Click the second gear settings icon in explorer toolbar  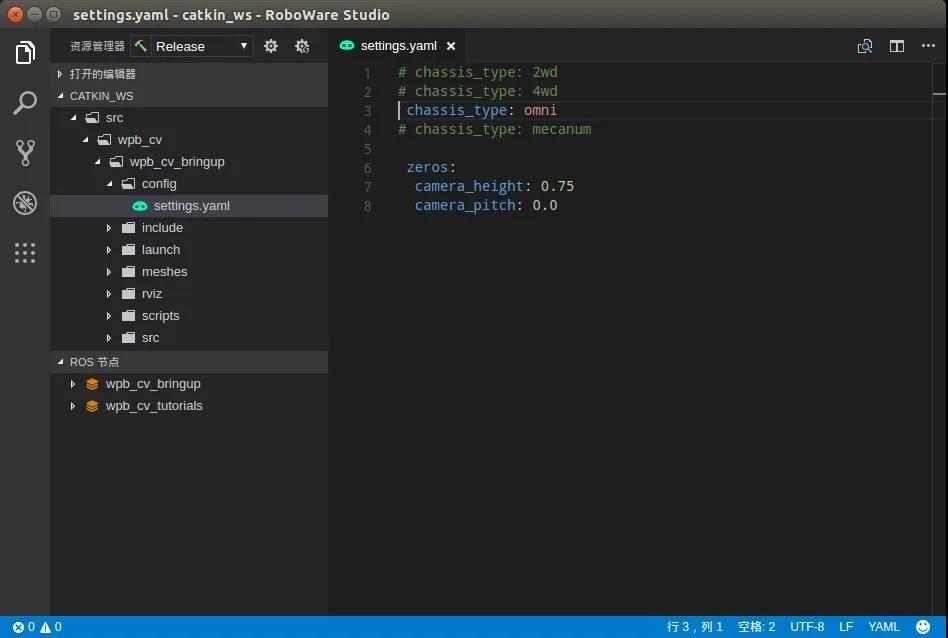click(x=302, y=46)
